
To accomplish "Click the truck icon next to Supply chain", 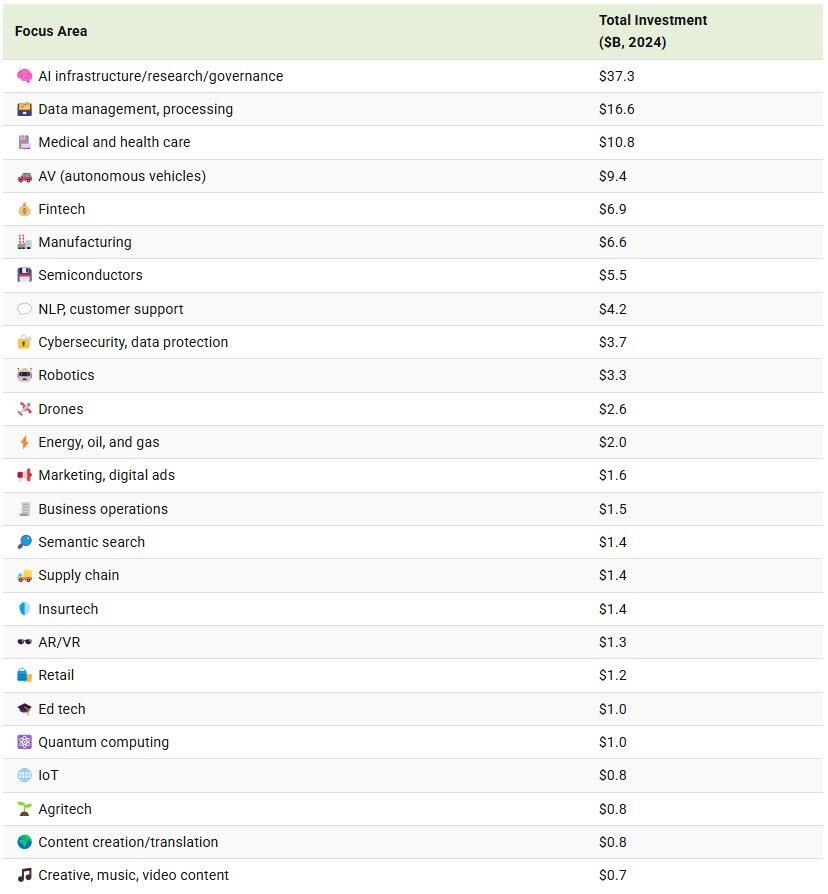I will tap(24, 575).
